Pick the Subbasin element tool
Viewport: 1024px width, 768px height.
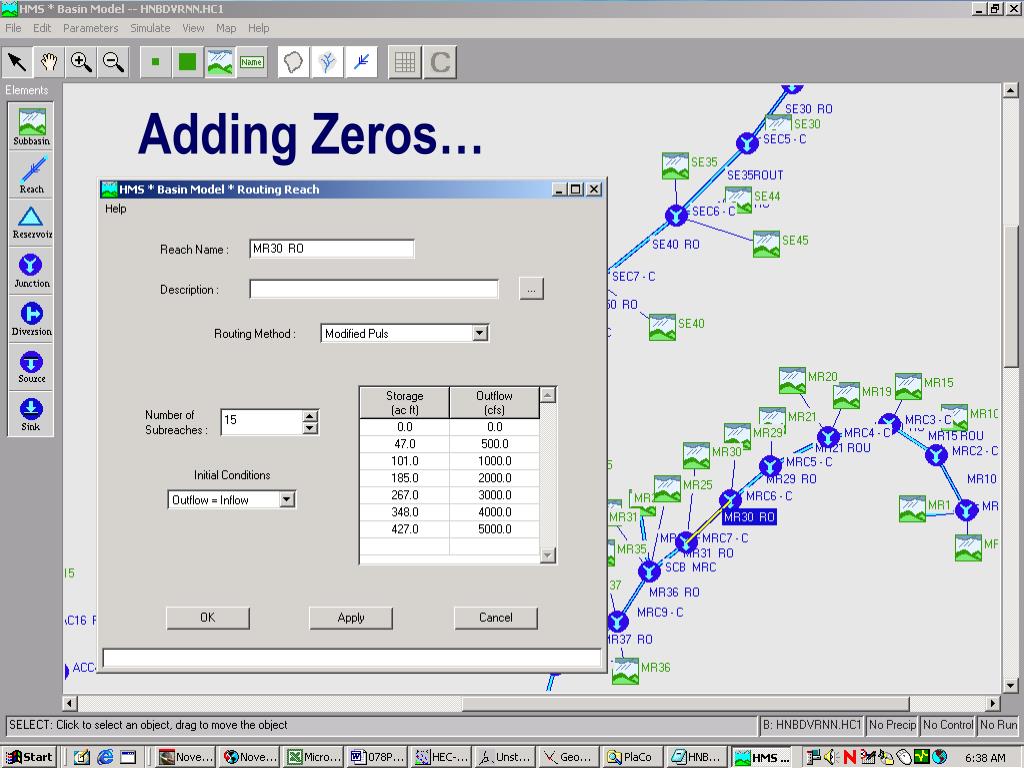point(31,127)
